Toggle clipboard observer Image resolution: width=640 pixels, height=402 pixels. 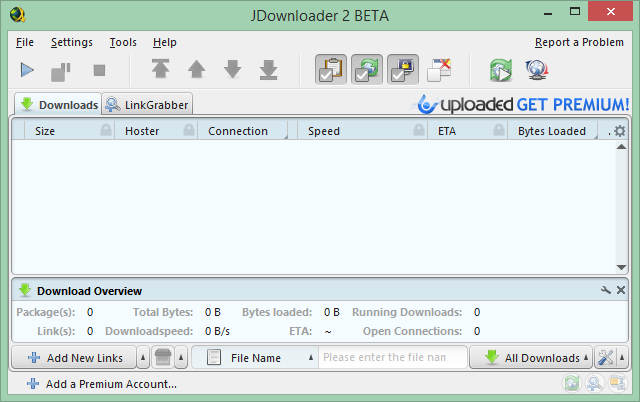point(331,69)
